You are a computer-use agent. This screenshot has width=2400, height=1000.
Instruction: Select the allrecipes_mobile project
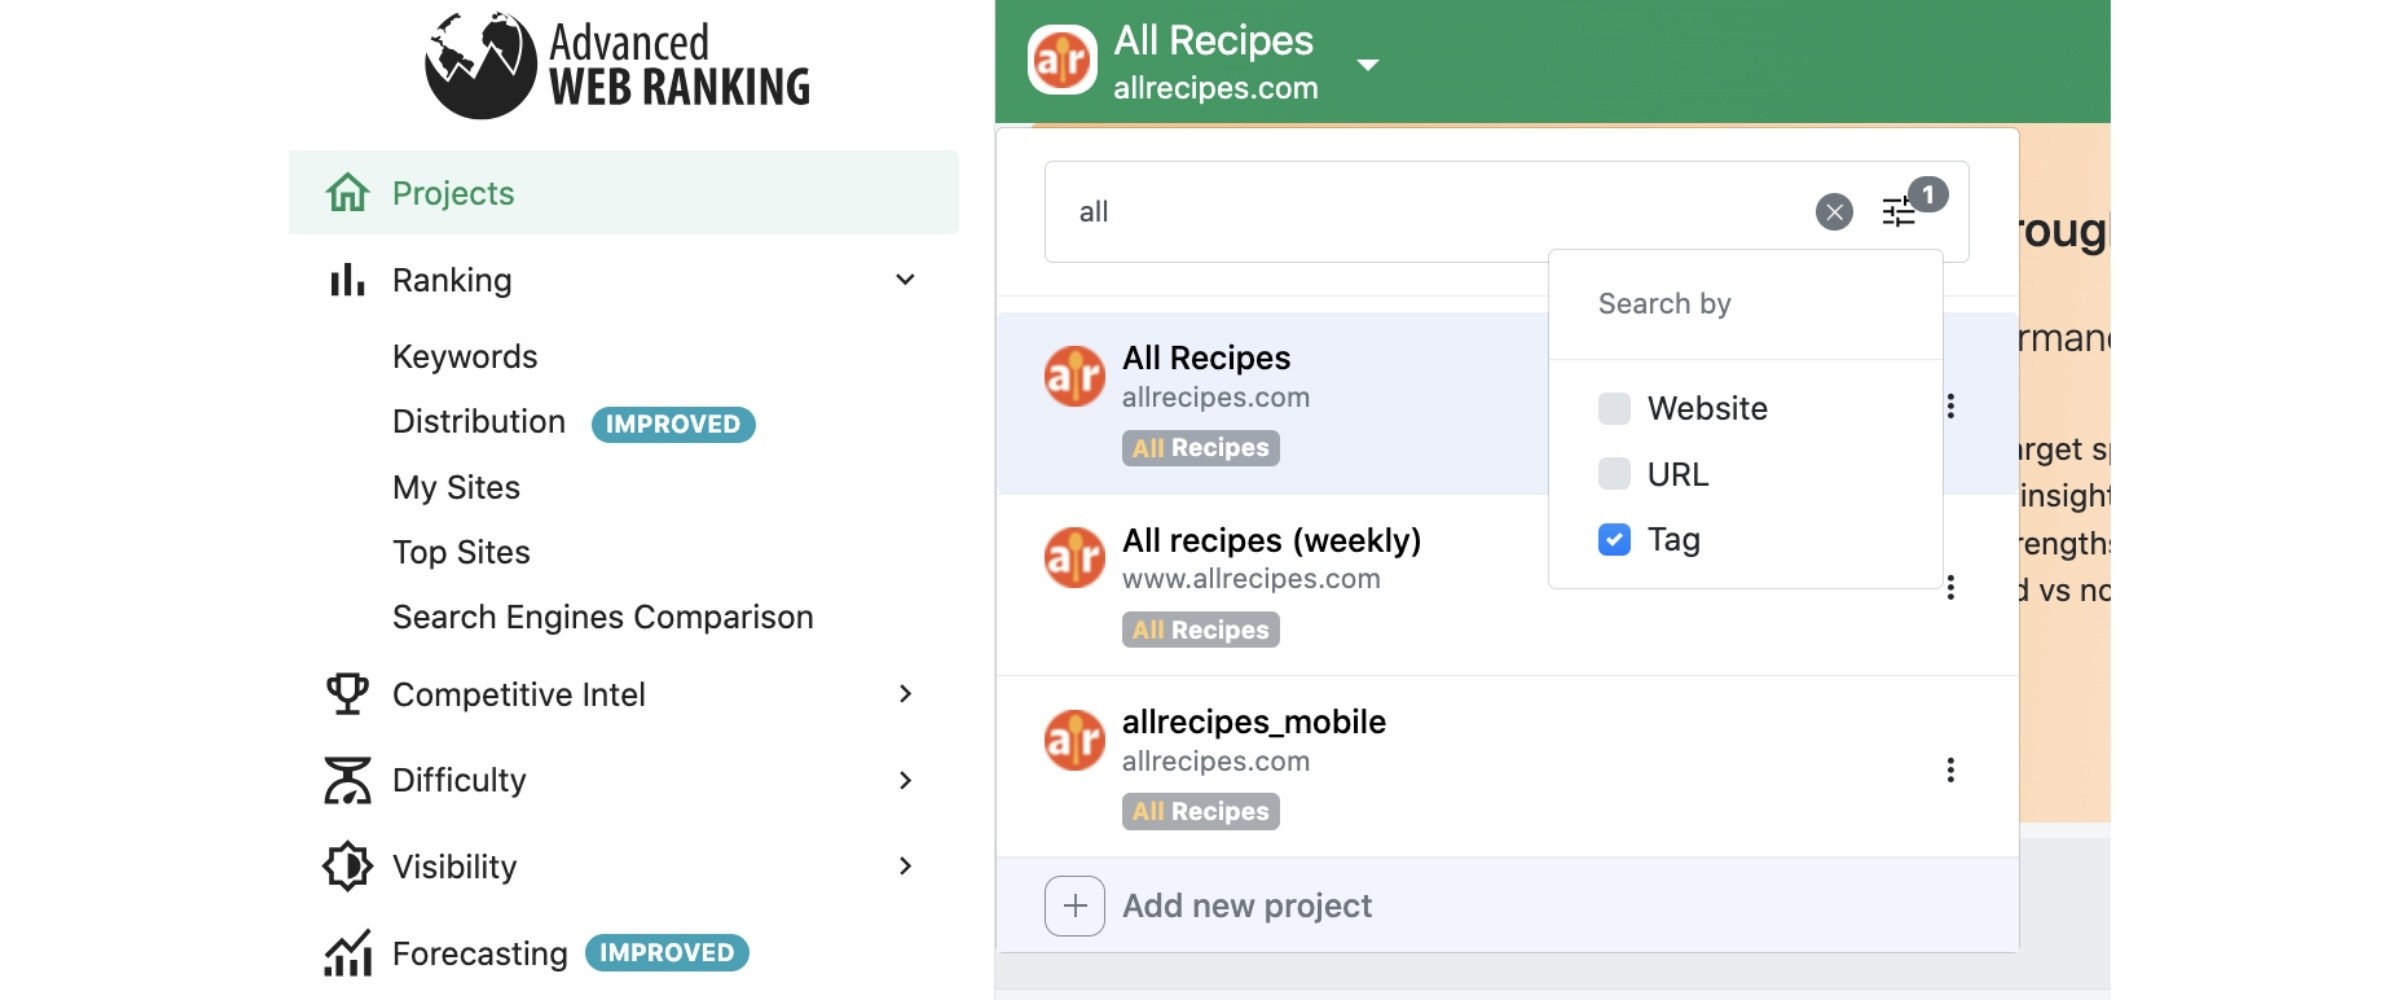[x=1254, y=722]
